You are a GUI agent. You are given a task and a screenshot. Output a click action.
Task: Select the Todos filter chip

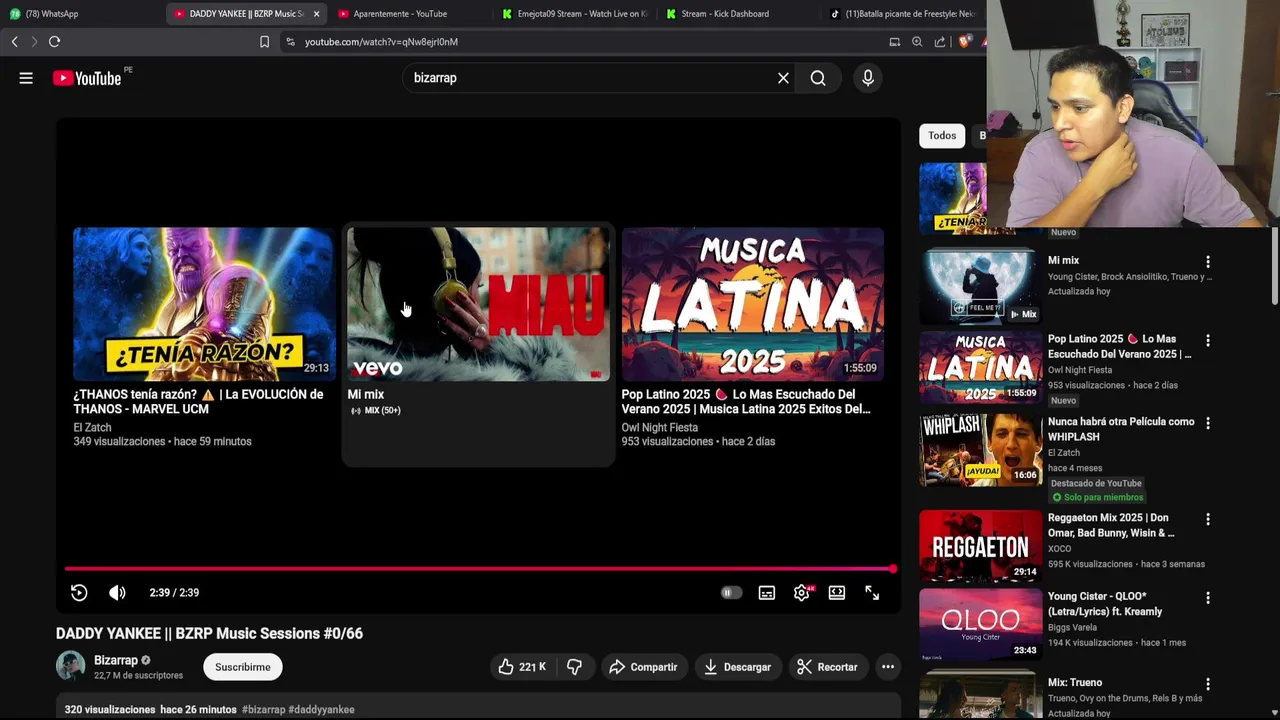pyautogui.click(x=942, y=136)
